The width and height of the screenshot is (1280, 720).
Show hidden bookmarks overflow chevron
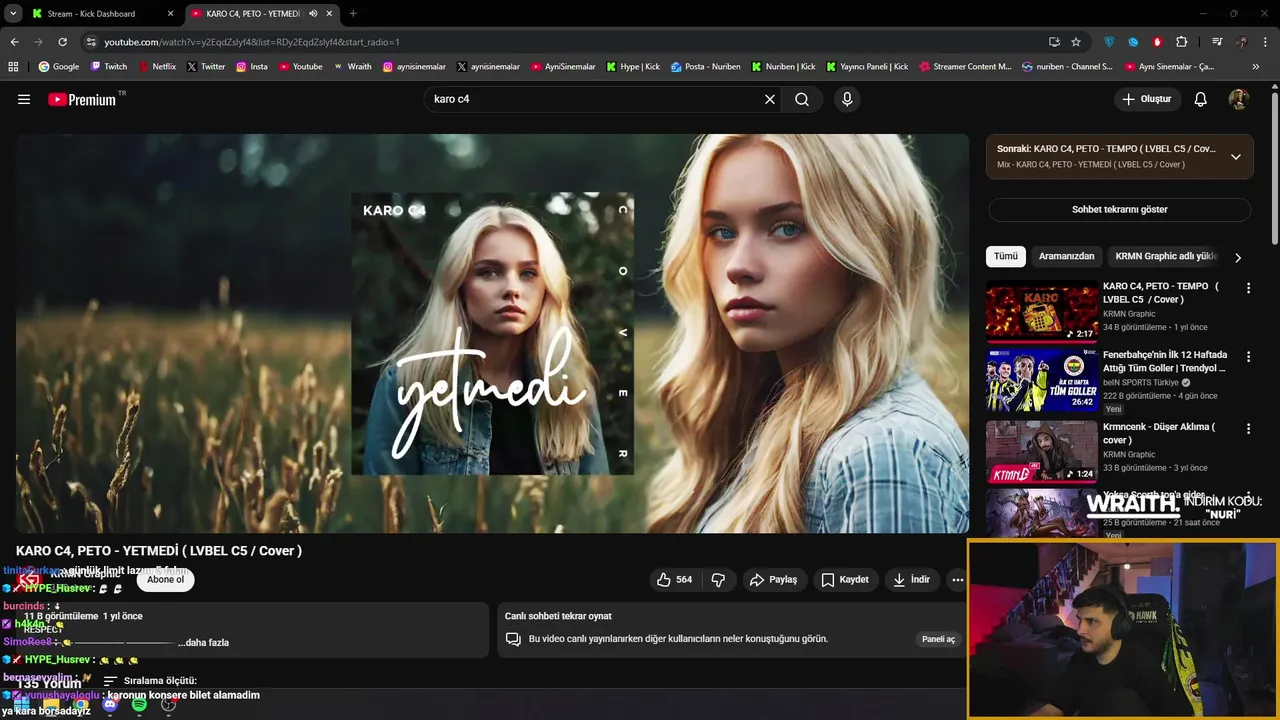[x=1256, y=66]
